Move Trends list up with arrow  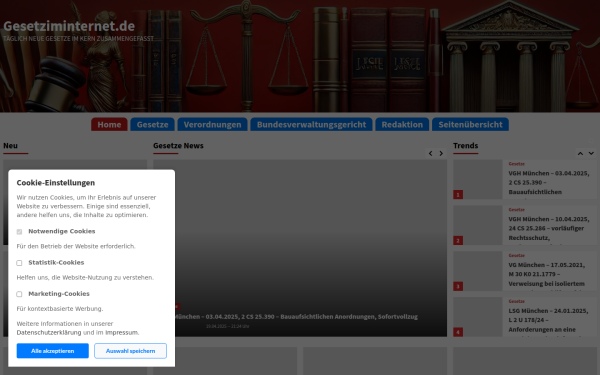pos(580,153)
